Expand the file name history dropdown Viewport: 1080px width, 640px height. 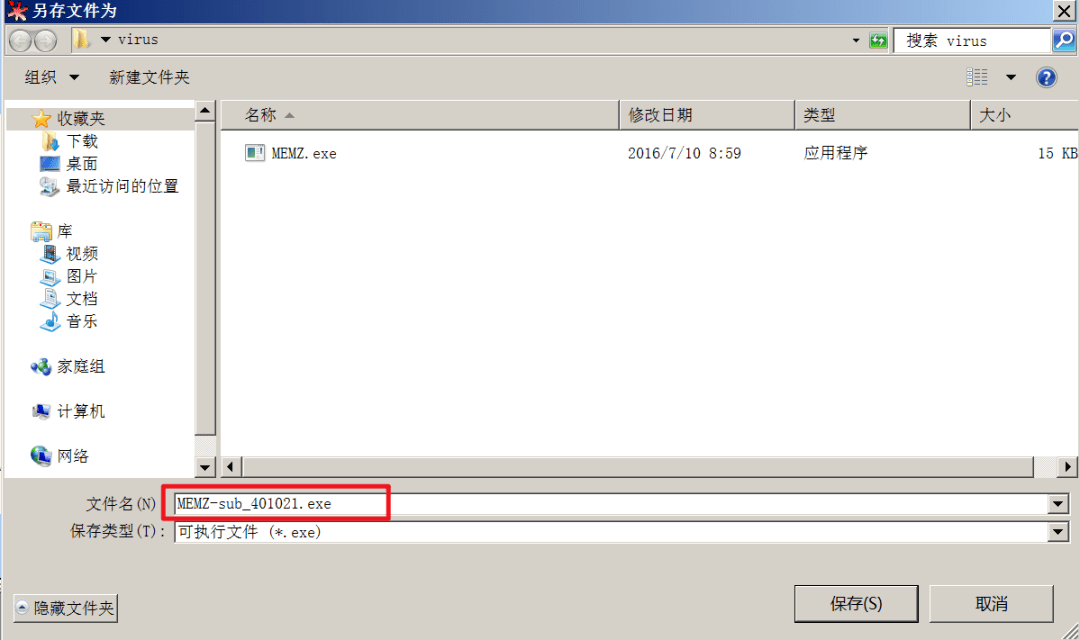[1058, 504]
